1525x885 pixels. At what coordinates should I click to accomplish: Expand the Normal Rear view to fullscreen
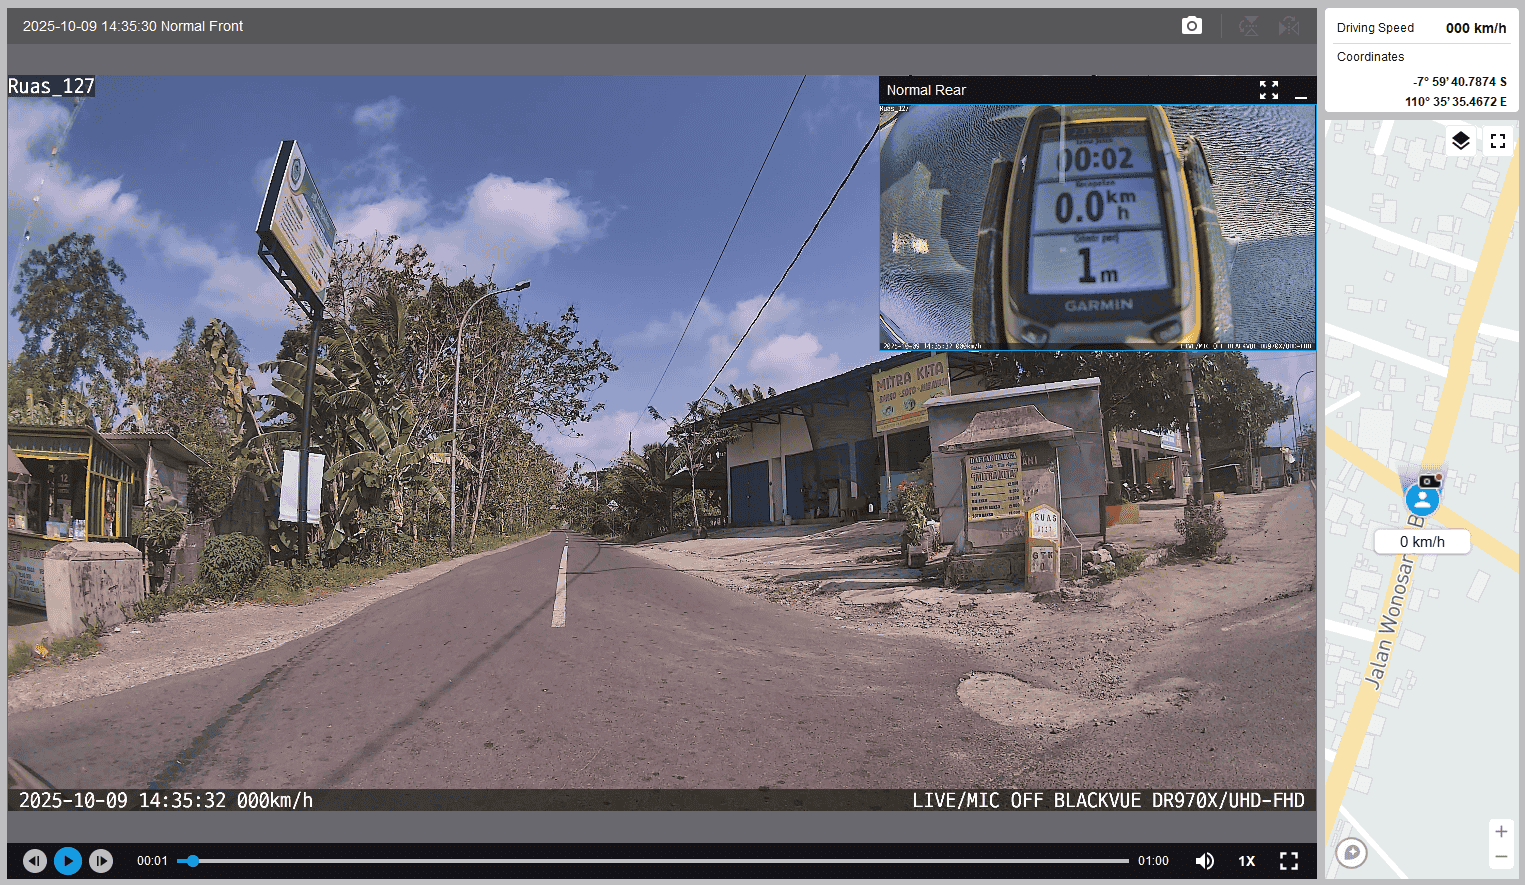(1268, 90)
